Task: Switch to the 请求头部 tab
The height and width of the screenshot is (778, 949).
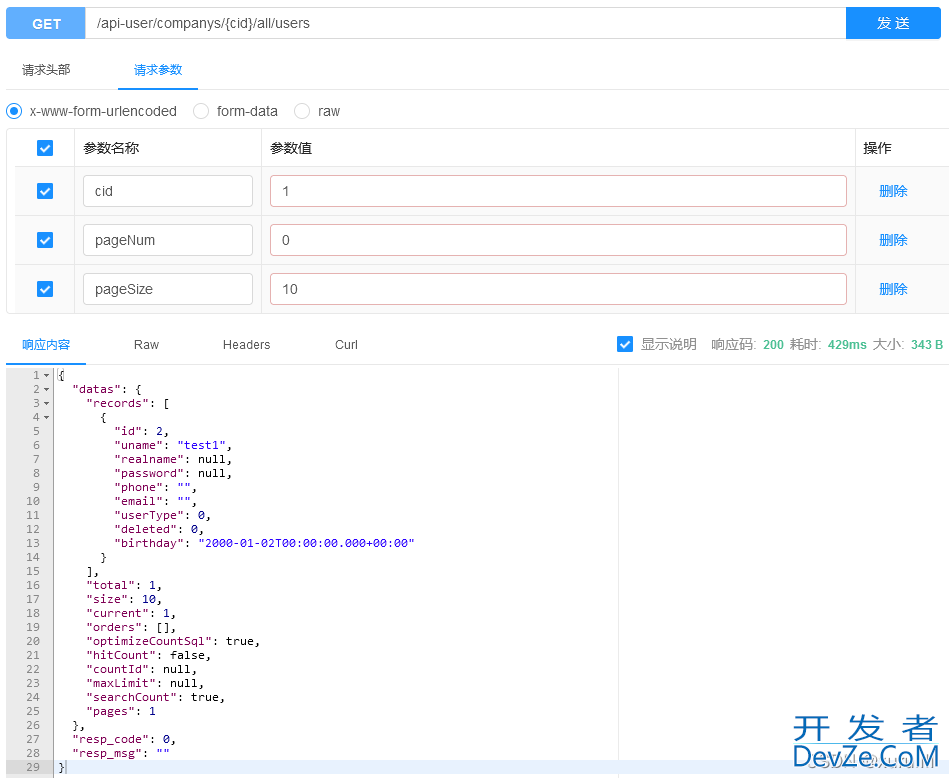Action: coord(46,70)
